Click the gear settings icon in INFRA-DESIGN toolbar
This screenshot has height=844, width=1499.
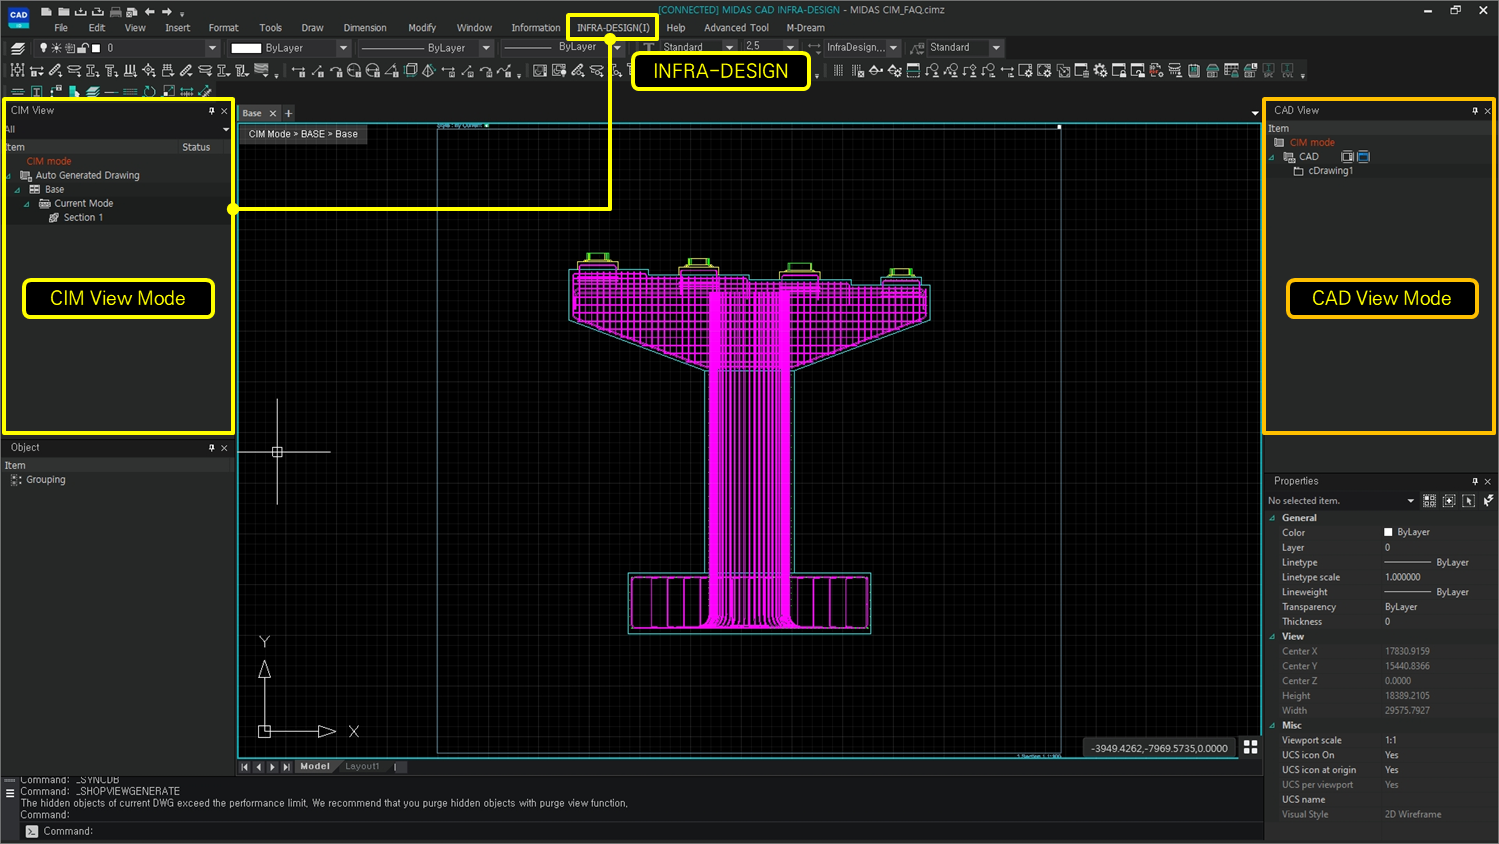[1100, 71]
